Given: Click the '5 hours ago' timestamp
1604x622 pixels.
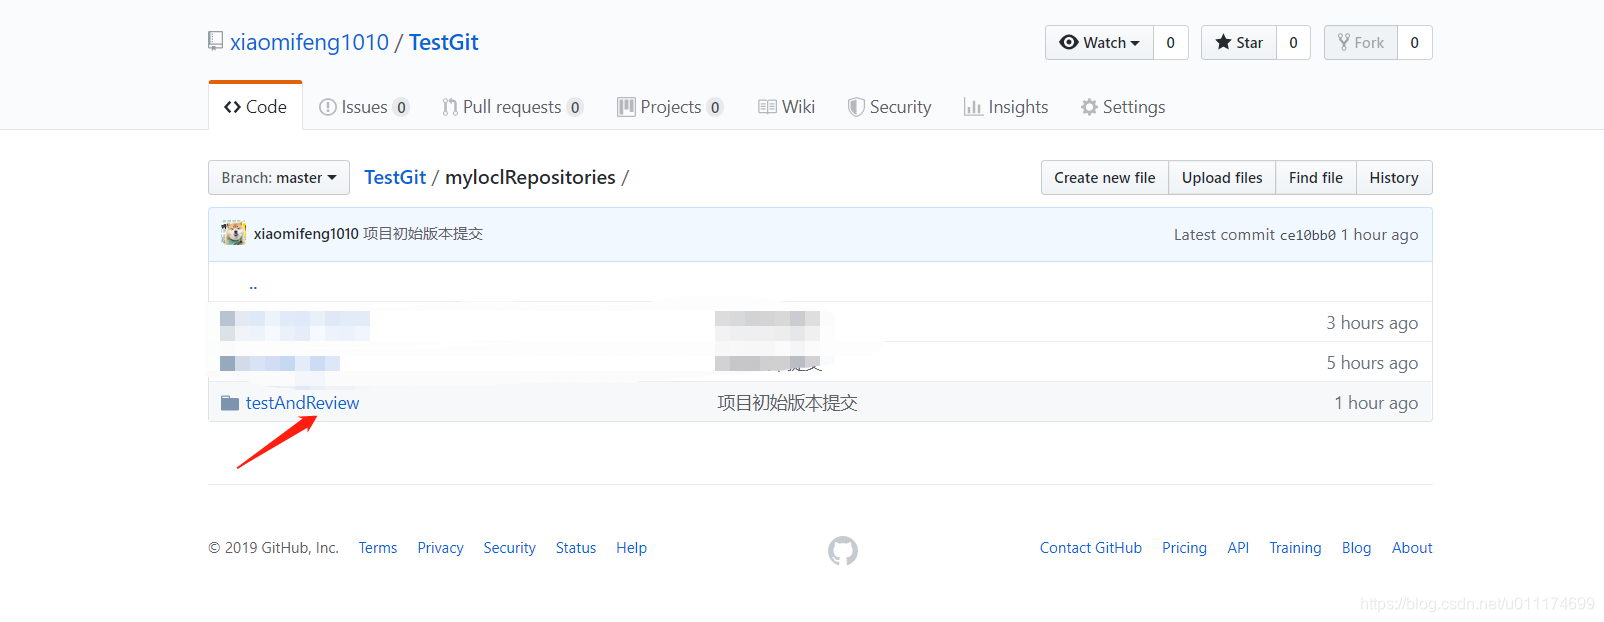Looking at the screenshot, I should pyautogui.click(x=1372, y=363).
